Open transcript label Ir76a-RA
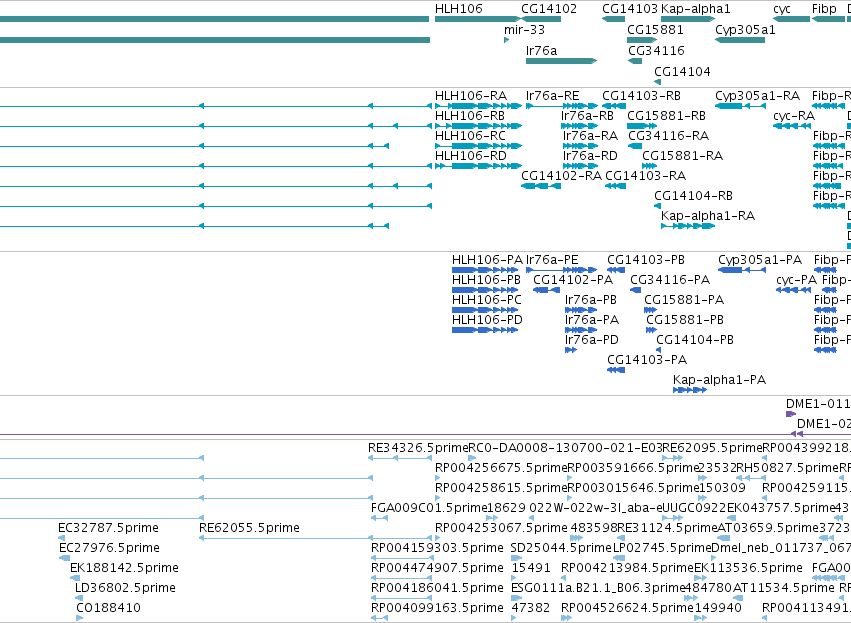Screen dimensions: 851x623 [590, 136]
